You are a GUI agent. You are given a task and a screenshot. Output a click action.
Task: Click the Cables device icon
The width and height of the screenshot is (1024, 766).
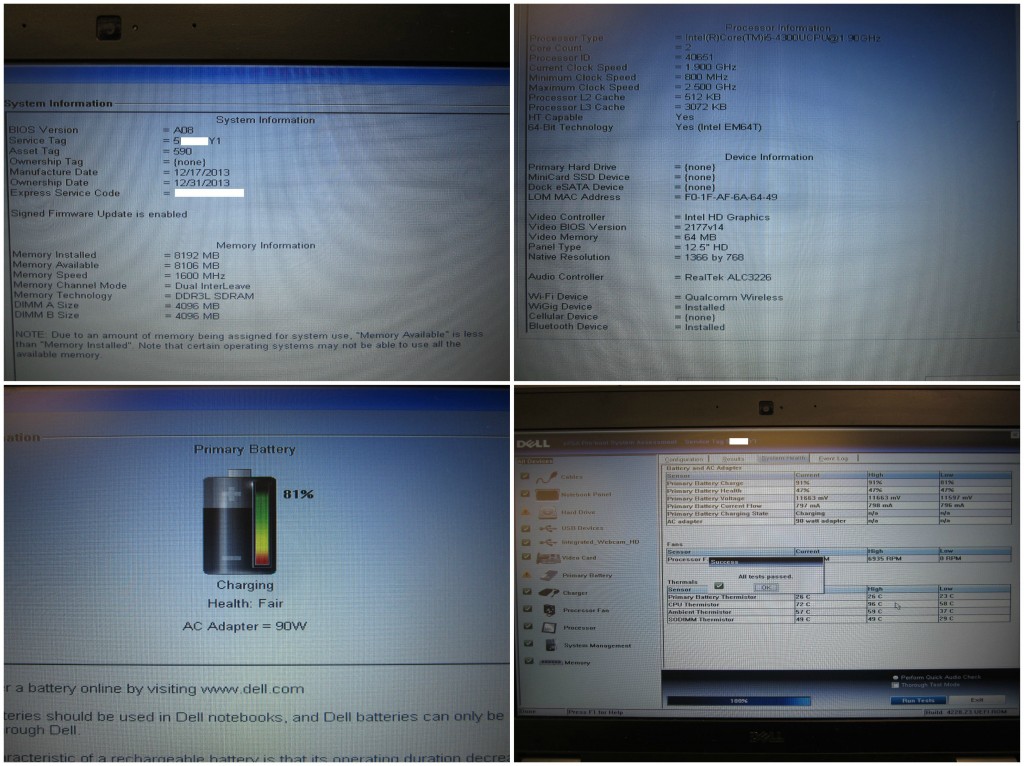(546, 477)
